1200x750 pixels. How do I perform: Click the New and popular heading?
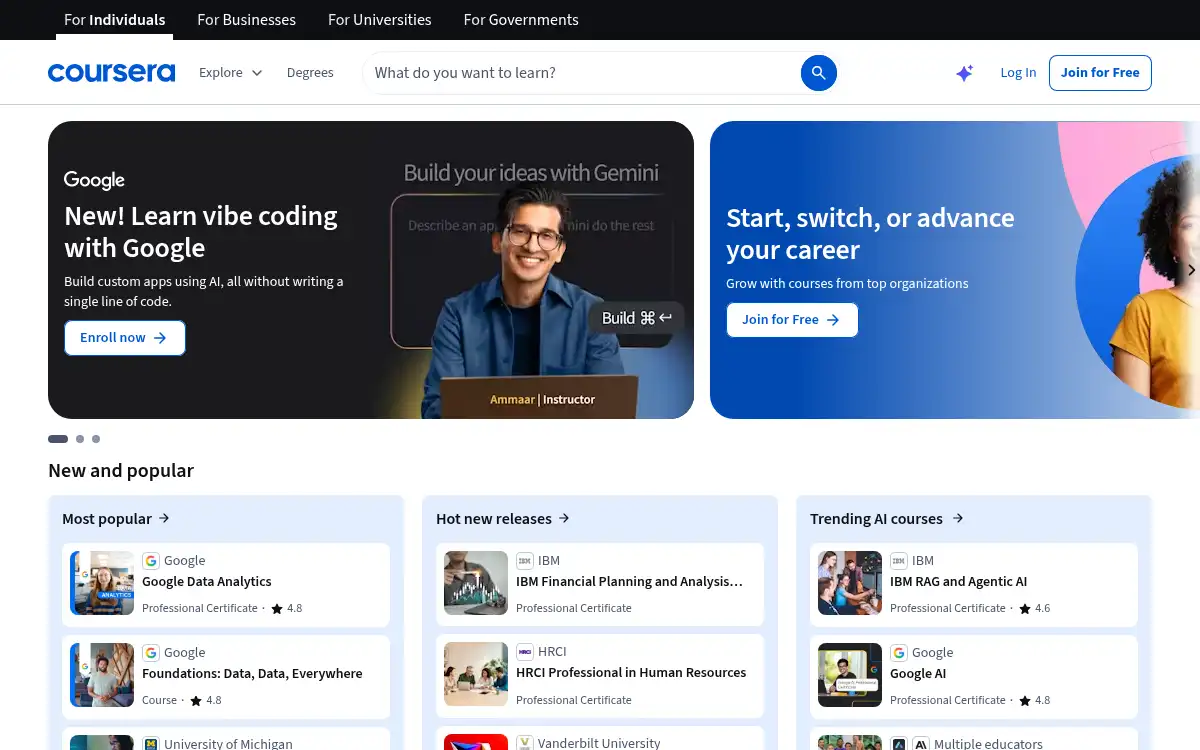coord(121,471)
